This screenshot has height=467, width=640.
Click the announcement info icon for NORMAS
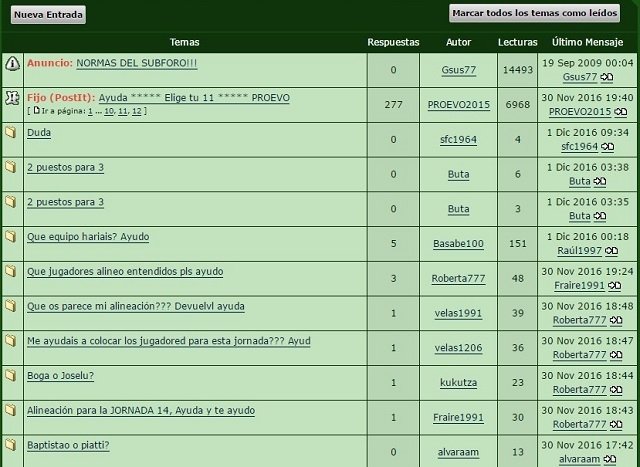coord(13,63)
